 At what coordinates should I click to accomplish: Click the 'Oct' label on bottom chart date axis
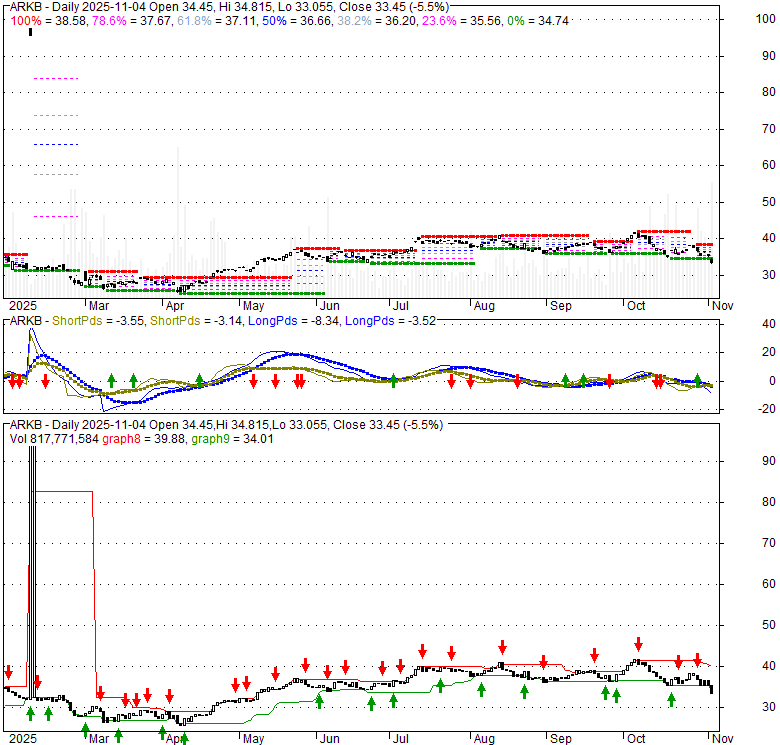click(x=636, y=739)
